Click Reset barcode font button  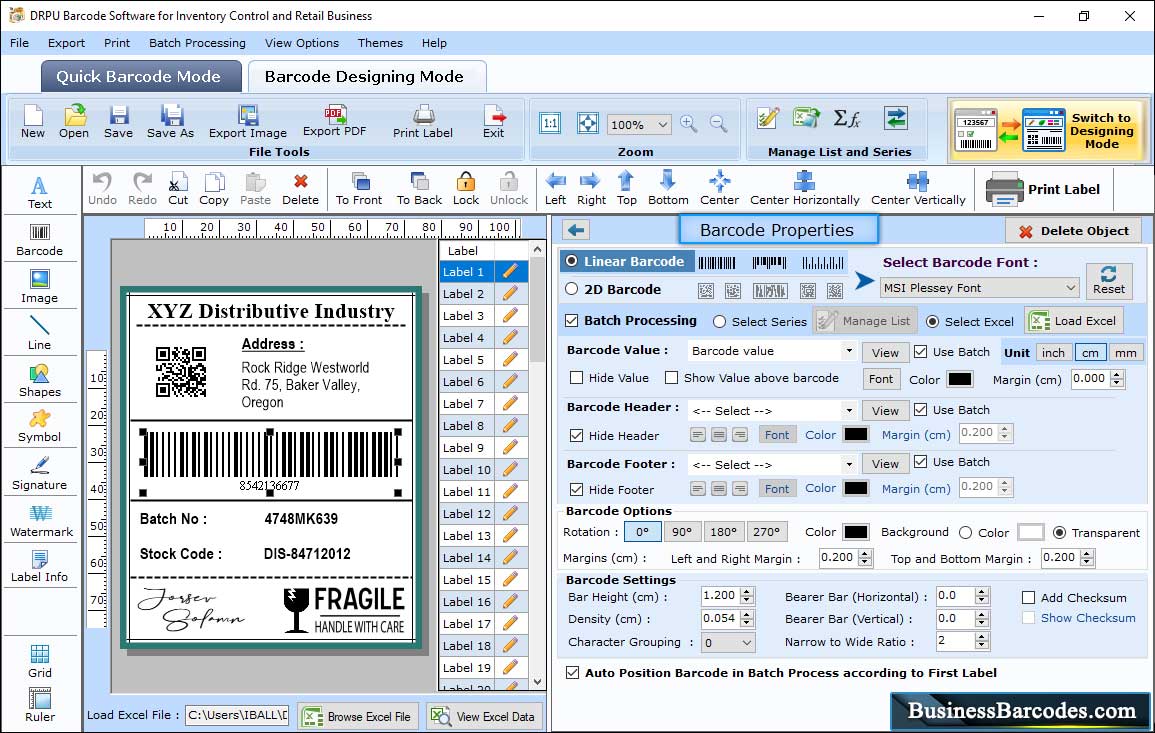(x=1109, y=281)
